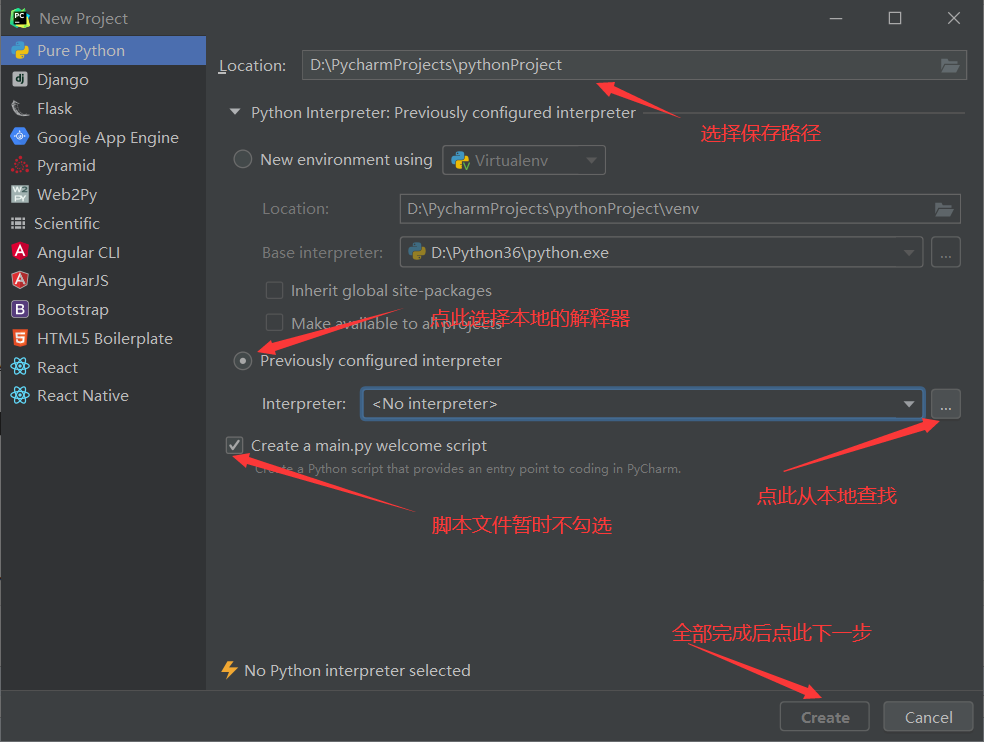Click PyCharm logo in title bar
This screenshot has height=742, width=984.
[x=20, y=18]
